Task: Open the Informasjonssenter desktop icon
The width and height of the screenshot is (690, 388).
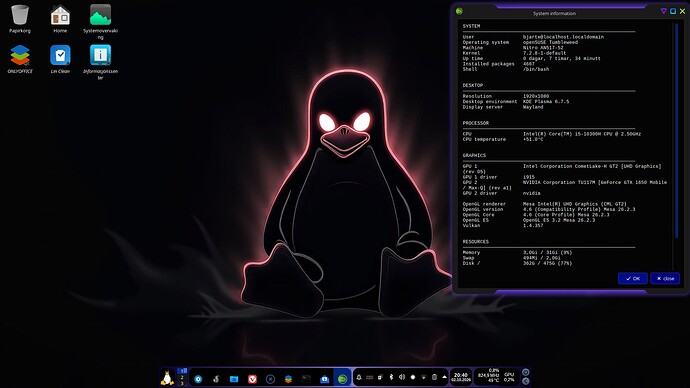Action: (100, 62)
